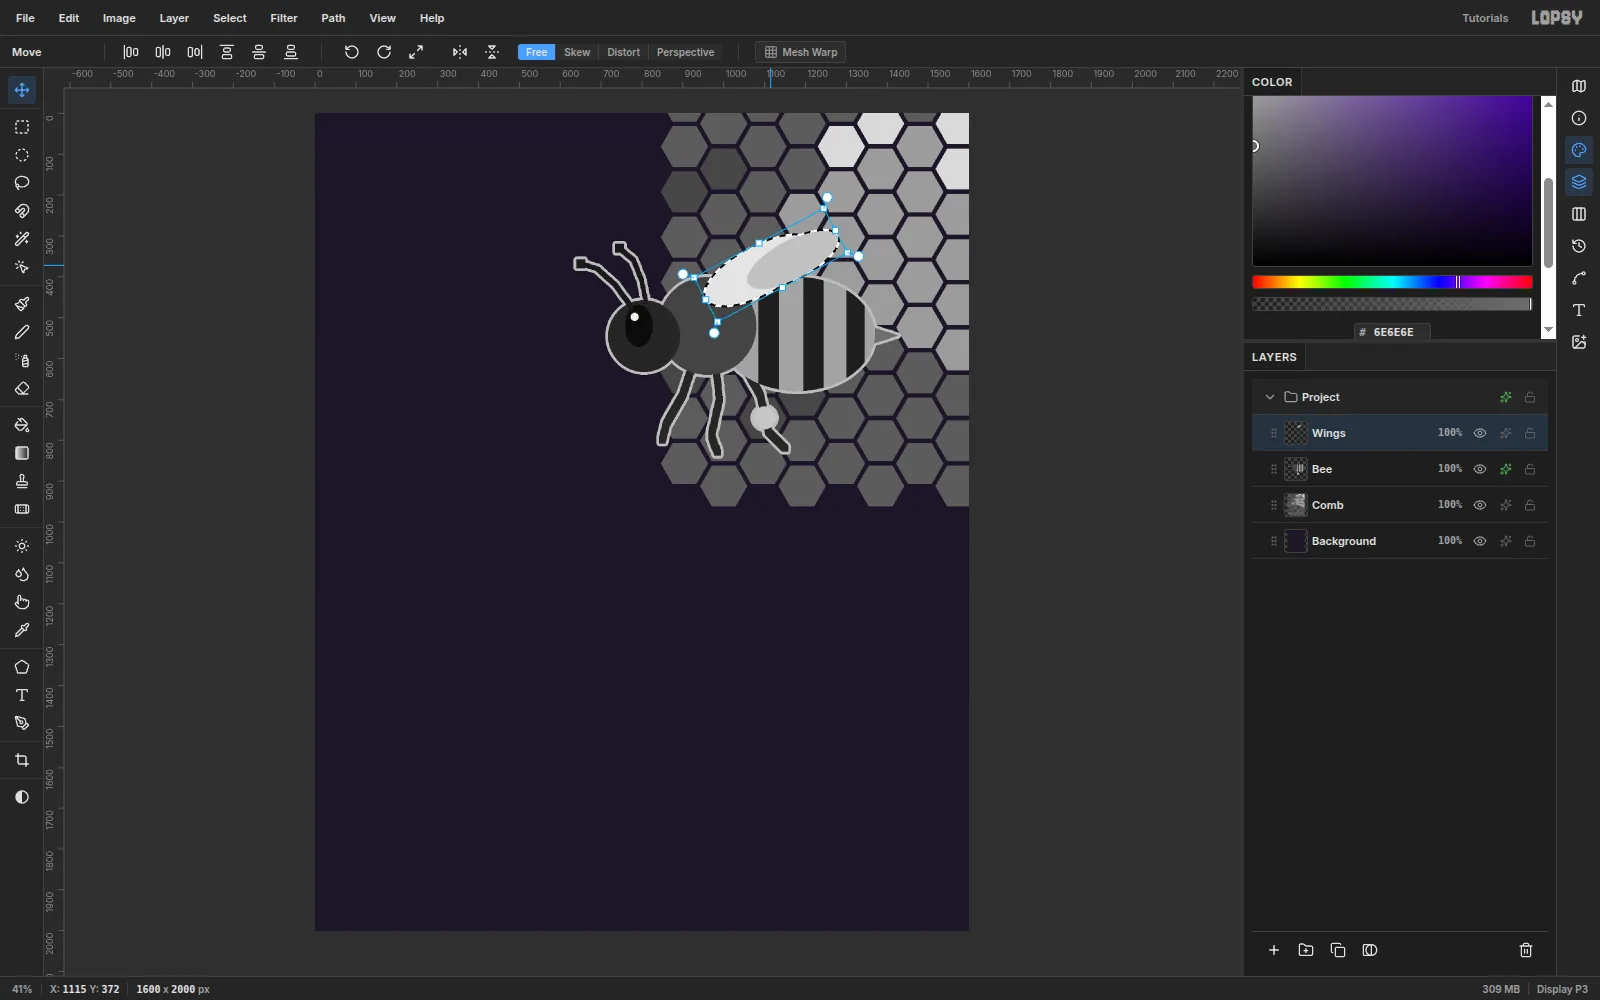Toggle visibility of the Comb layer
The image size is (1600, 1000).
[1480, 505]
